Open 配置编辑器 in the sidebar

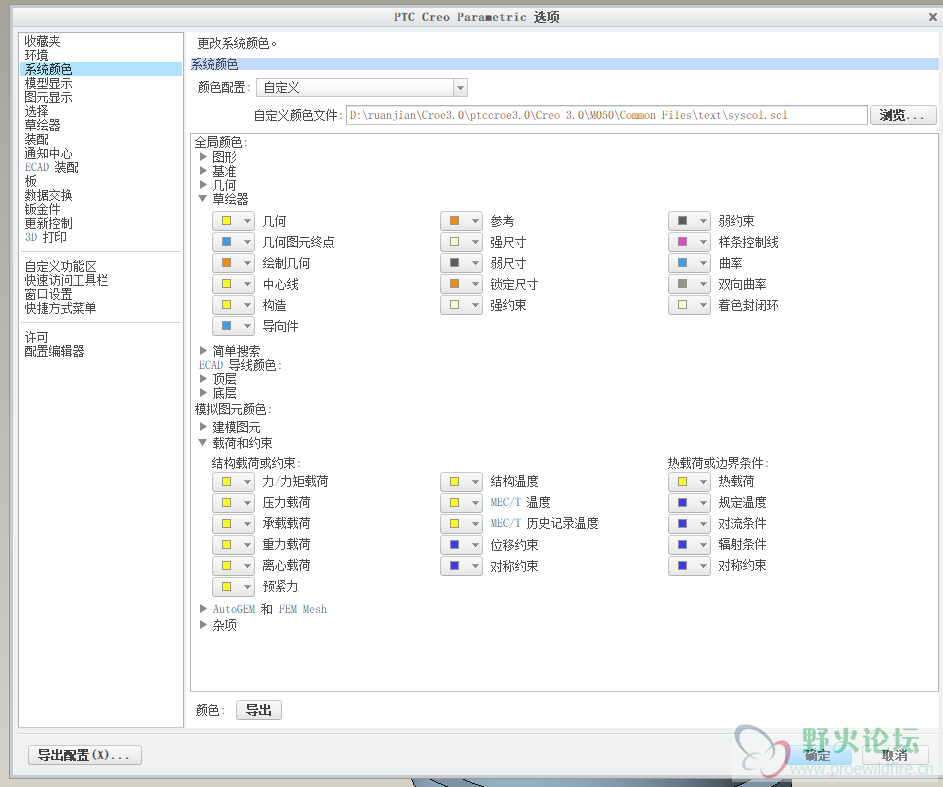pos(54,351)
